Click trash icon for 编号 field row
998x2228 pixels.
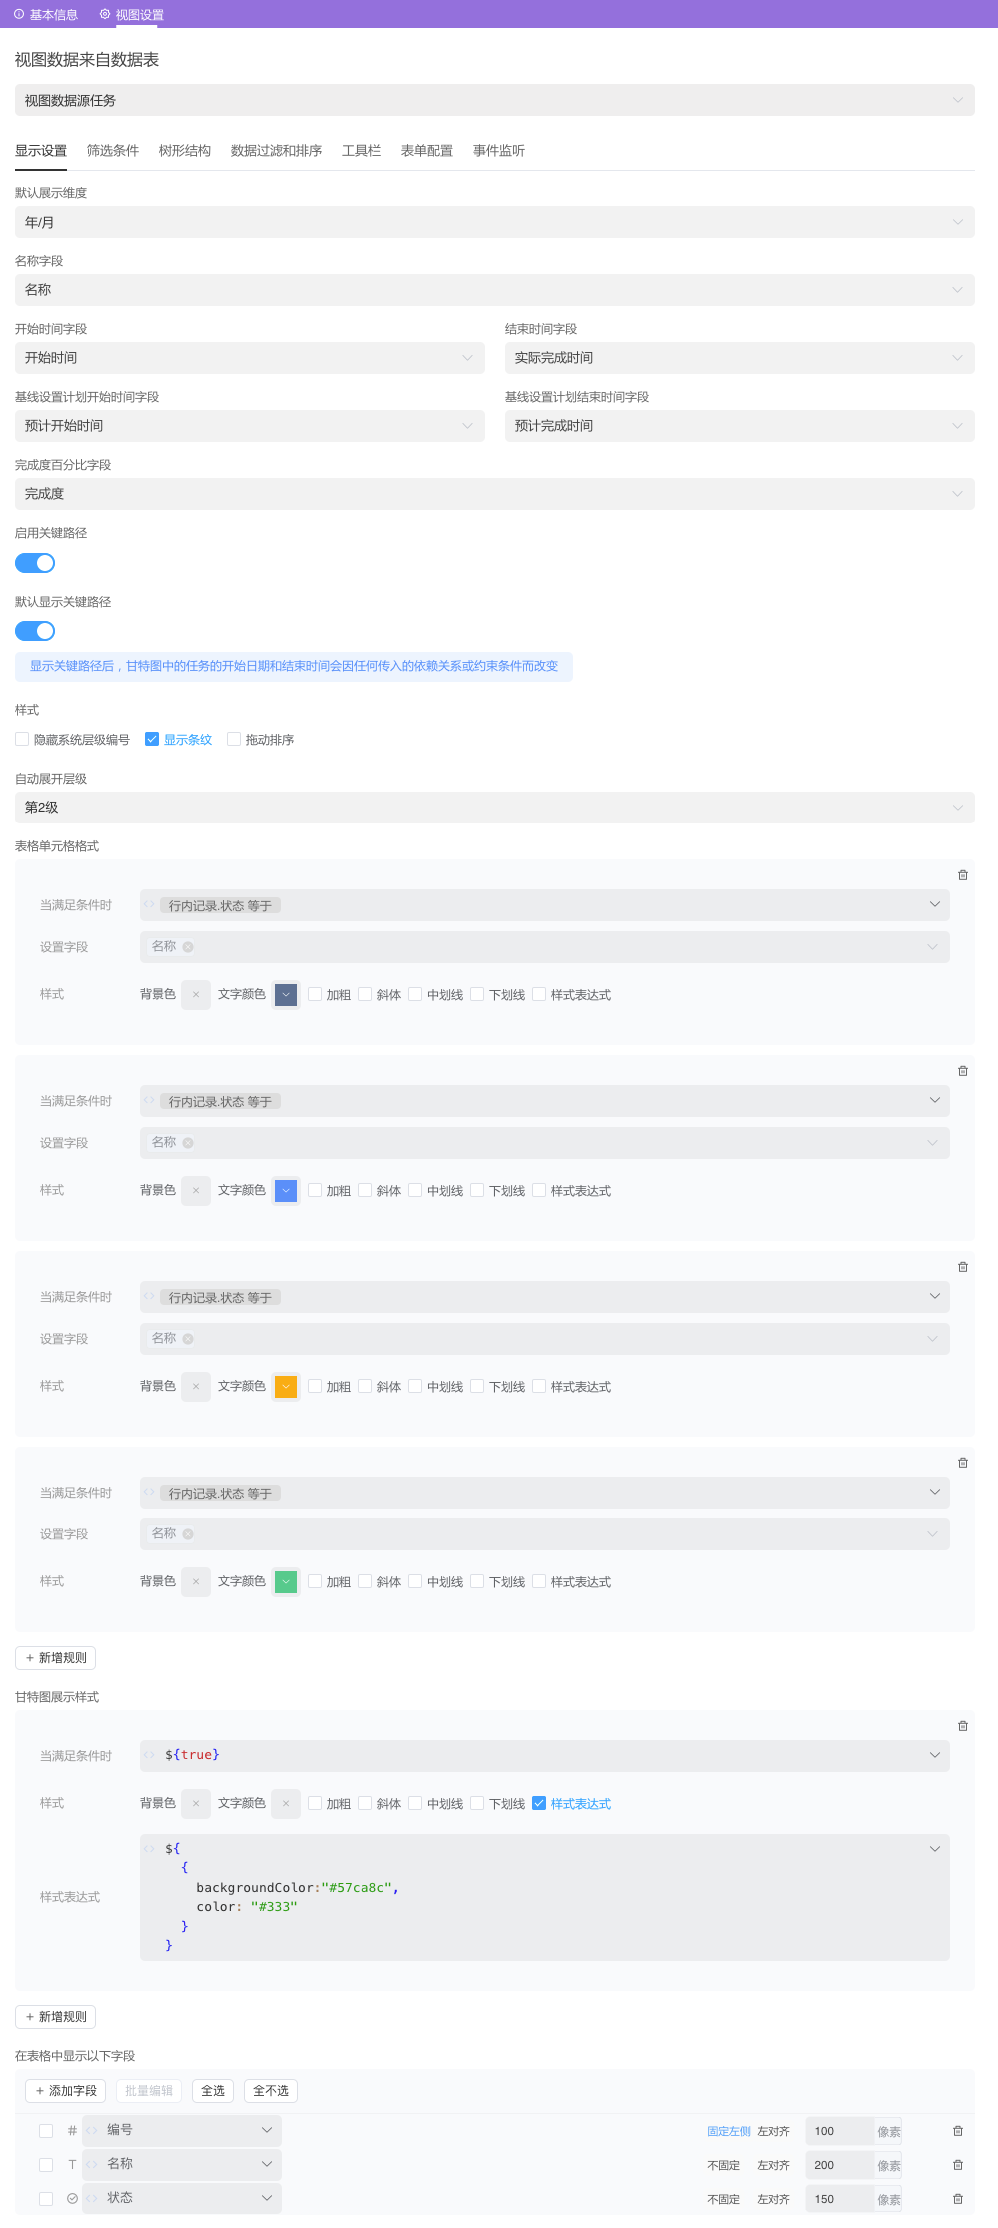(x=957, y=2131)
